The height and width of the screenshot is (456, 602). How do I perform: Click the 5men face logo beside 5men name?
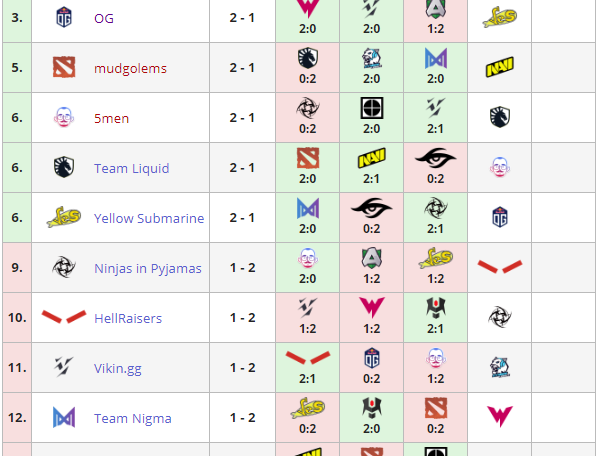tap(64, 118)
